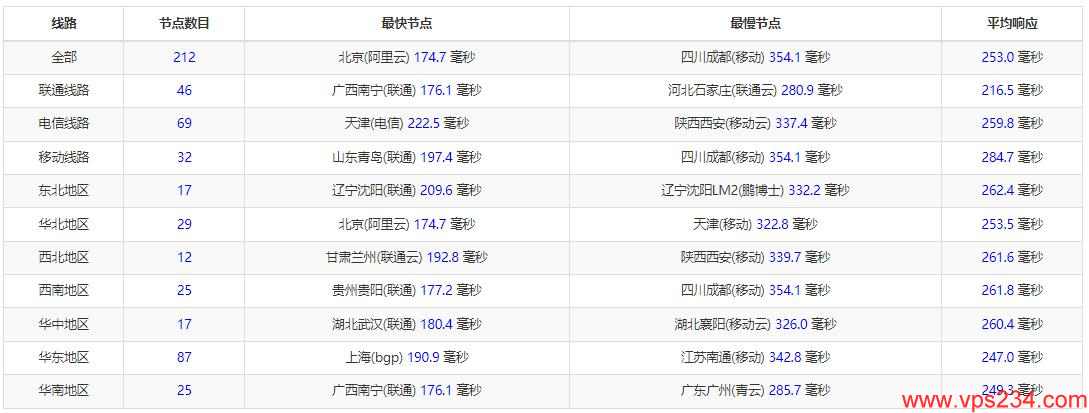Click fastest node 北京(阿里云) in 全部 row
The height and width of the screenshot is (413, 1089).
tap(407, 58)
